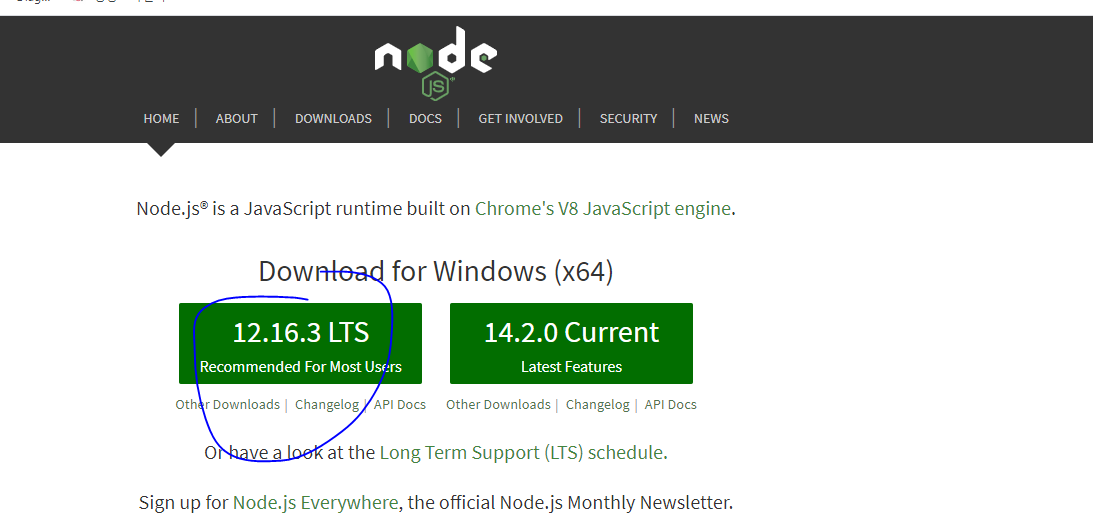Follow the Chrome's V8 JavaScript engine link
The width and height of the screenshot is (1093, 523).
tap(603, 209)
